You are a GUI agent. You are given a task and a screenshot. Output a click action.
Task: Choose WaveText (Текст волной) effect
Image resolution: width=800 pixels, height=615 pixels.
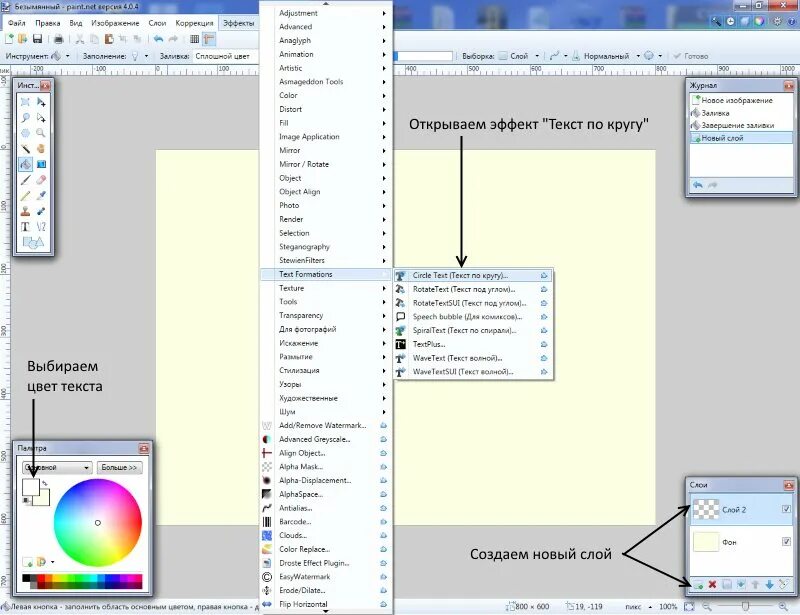pos(473,358)
